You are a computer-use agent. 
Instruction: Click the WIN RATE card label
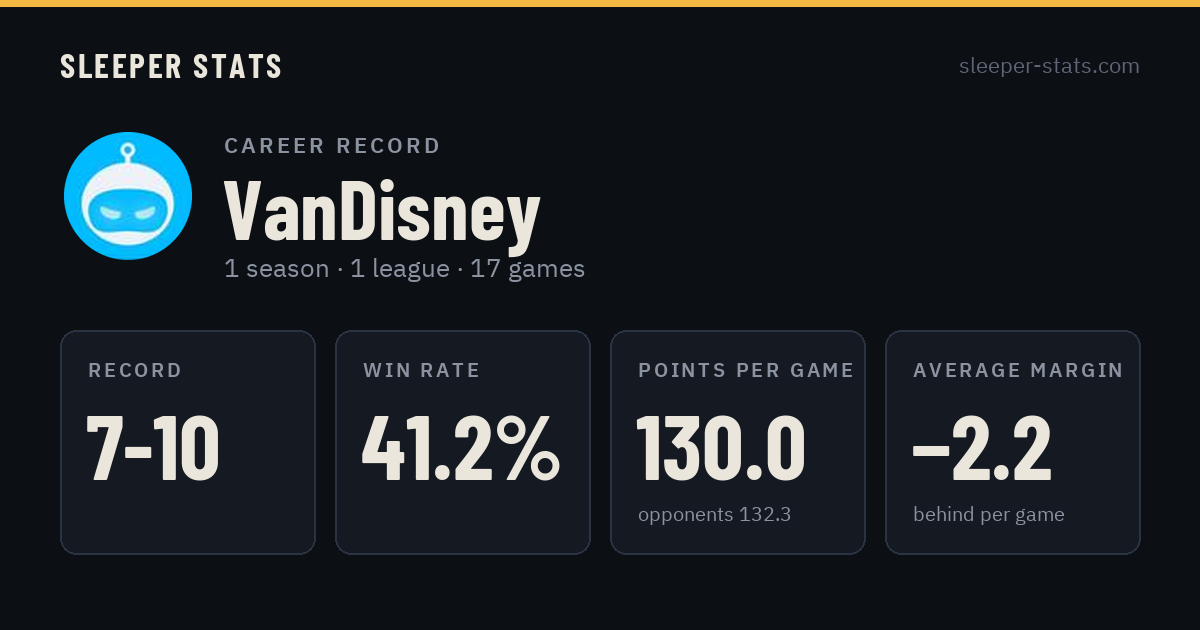(422, 371)
